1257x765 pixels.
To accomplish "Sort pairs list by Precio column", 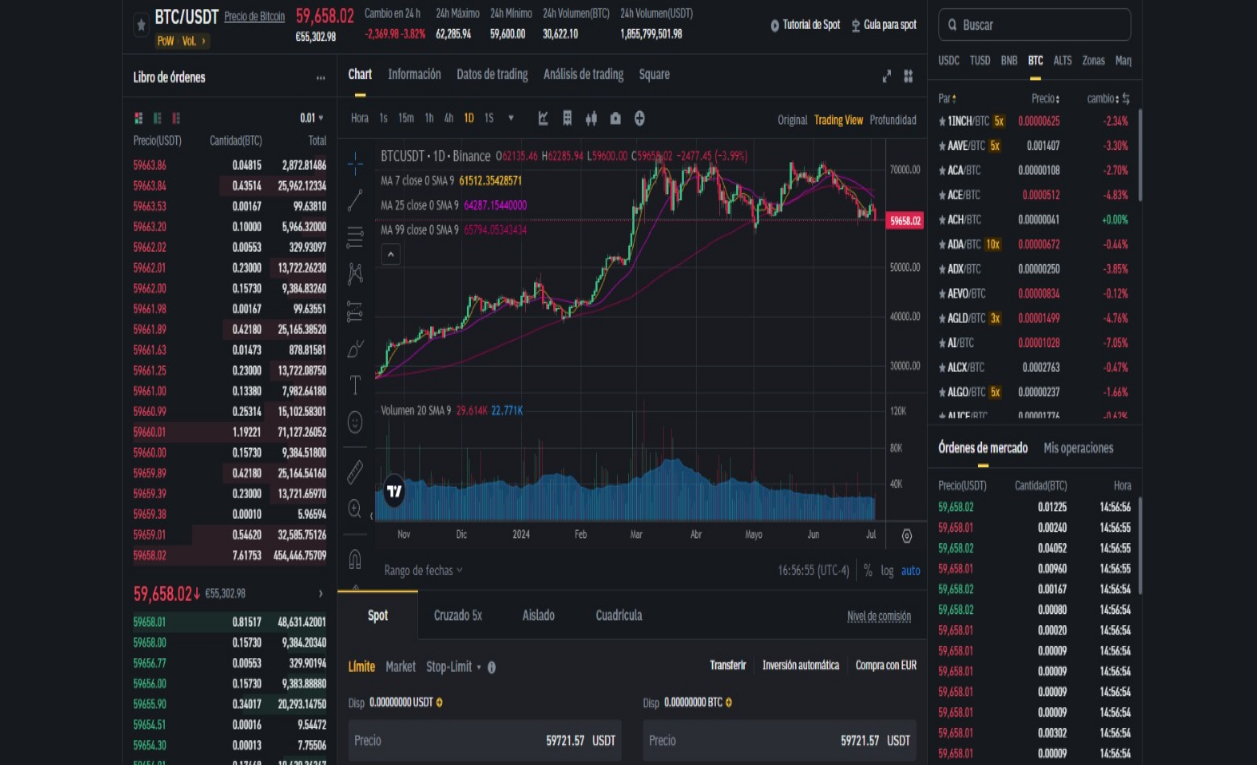I will (1045, 99).
